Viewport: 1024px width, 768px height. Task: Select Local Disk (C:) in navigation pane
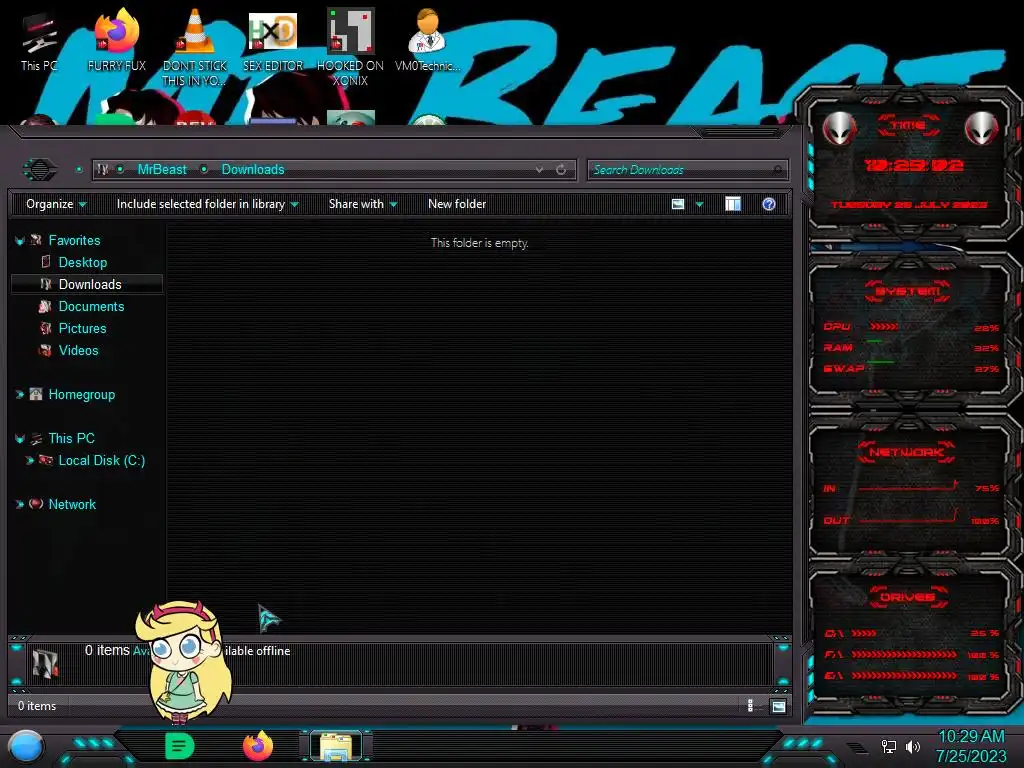point(102,460)
